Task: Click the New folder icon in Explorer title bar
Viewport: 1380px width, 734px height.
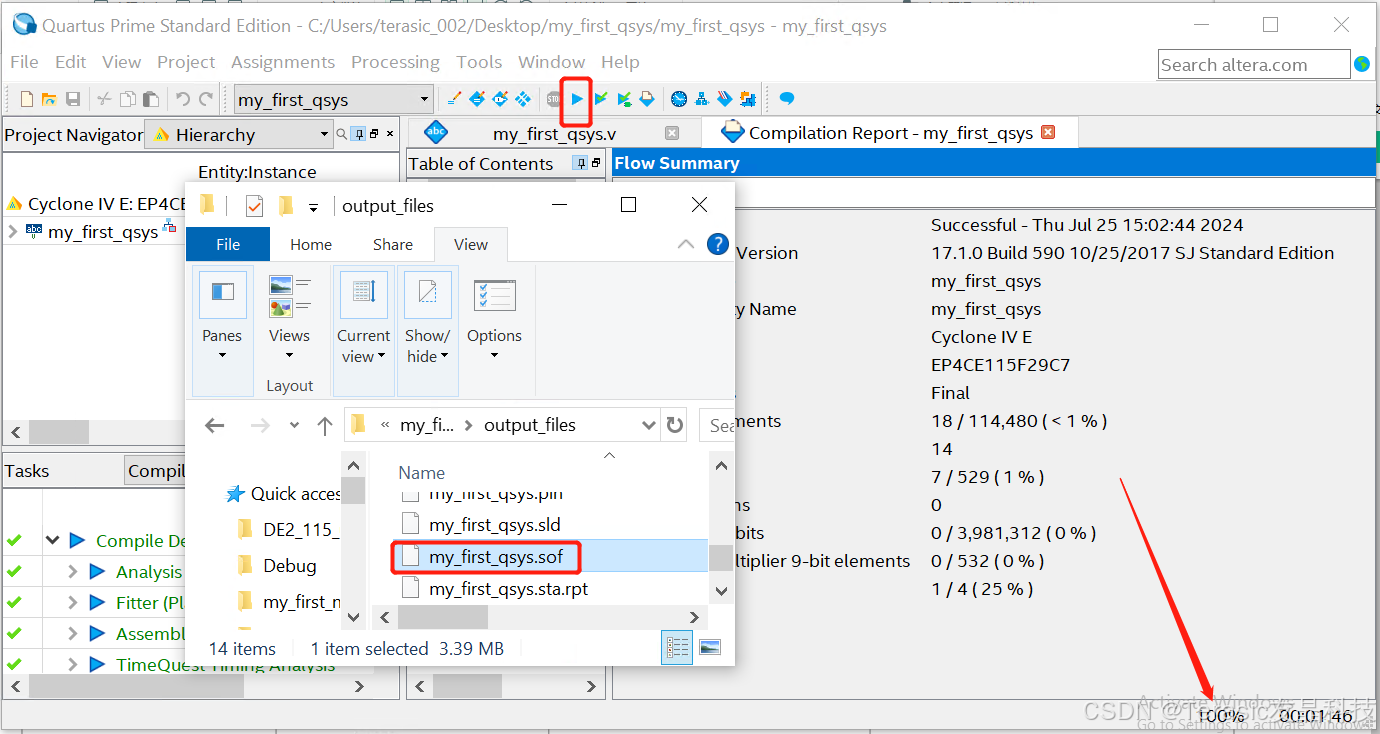Action: tap(286, 206)
